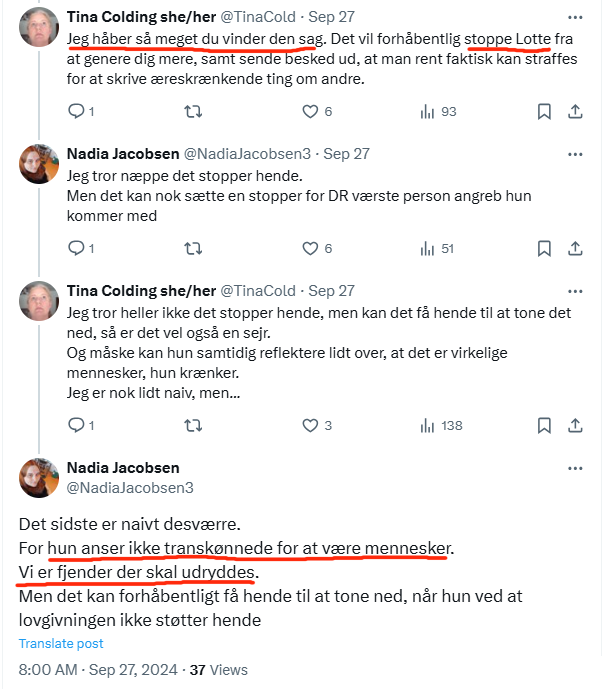Reply to Tina Colding's first tweet
The height and width of the screenshot is (689, 603).
coord(75,111)
